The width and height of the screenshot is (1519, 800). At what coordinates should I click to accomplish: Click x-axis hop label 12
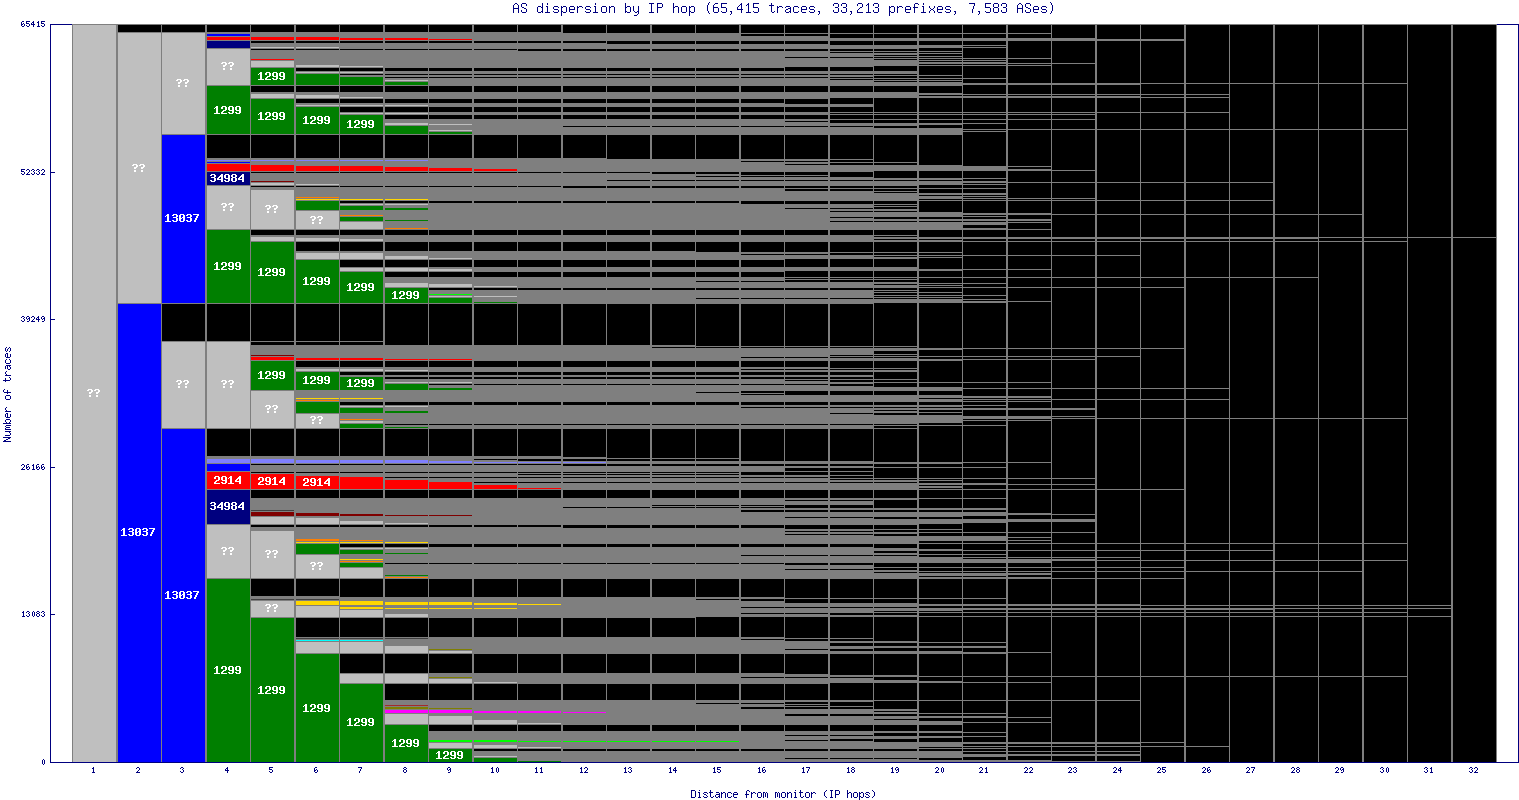[583, 771]
